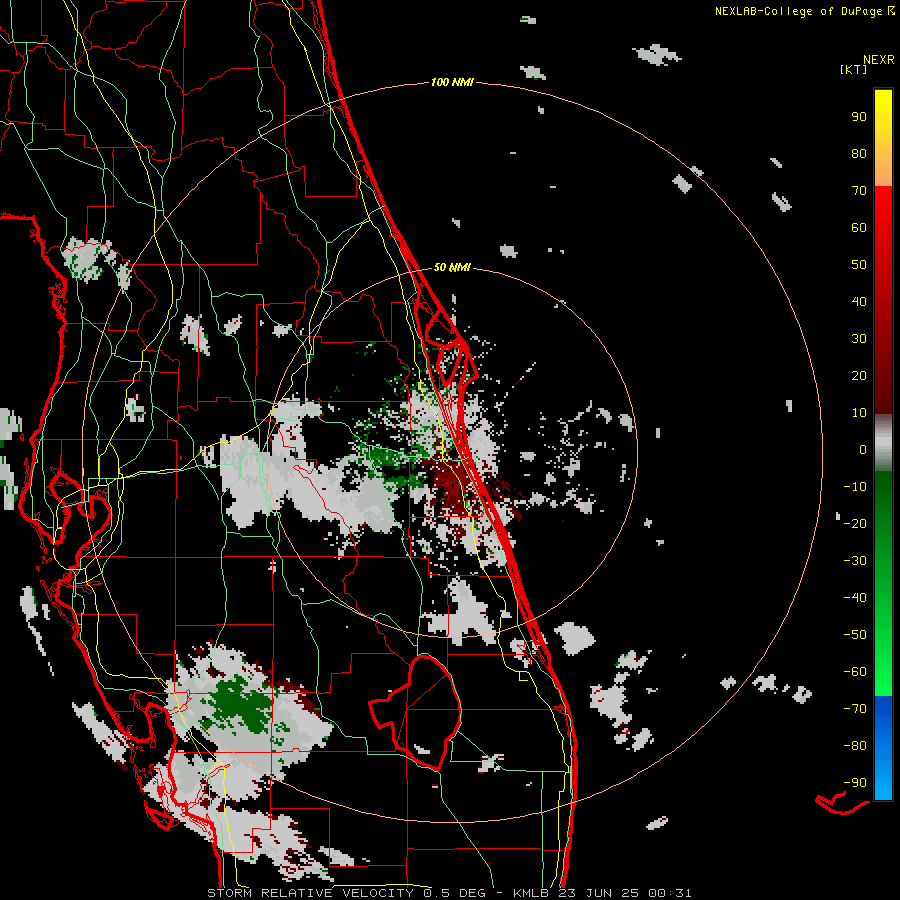Click the 60 knot value on the scale
The width and height of the screenshot is (900, 900).
pos(859,227)
